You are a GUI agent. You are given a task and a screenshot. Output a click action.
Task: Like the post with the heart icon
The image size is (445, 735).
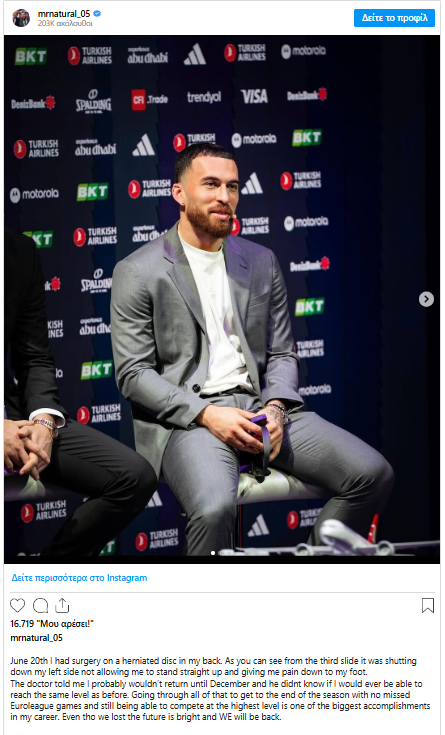[17, 606]
